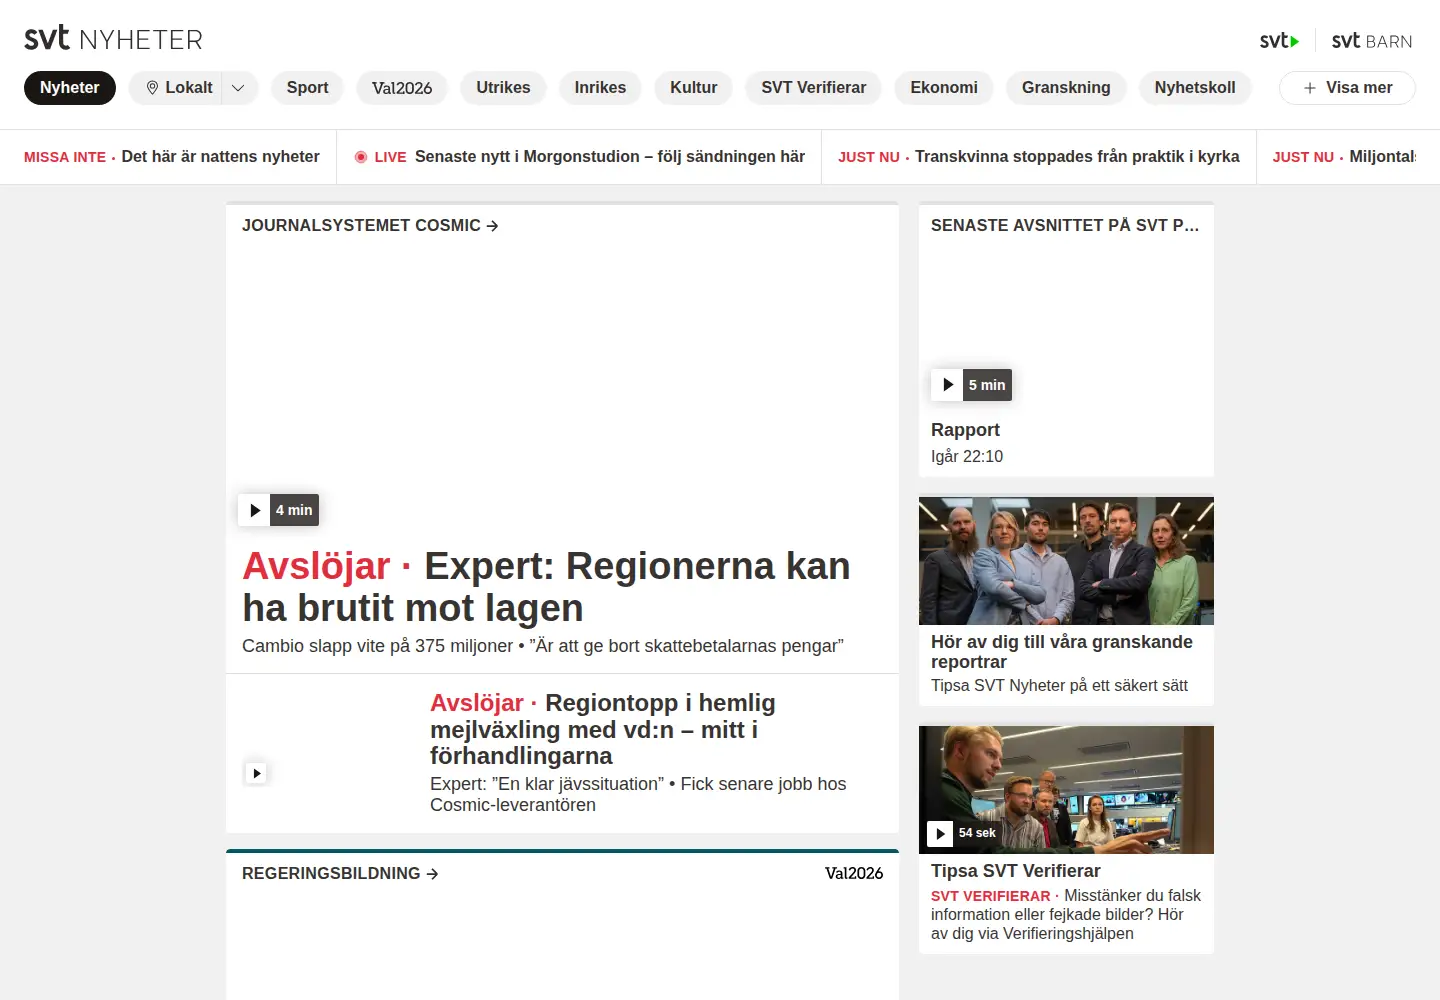Go to the Utrikes section
This screenshot has height=1000, width=1440.
coord(503,88)
